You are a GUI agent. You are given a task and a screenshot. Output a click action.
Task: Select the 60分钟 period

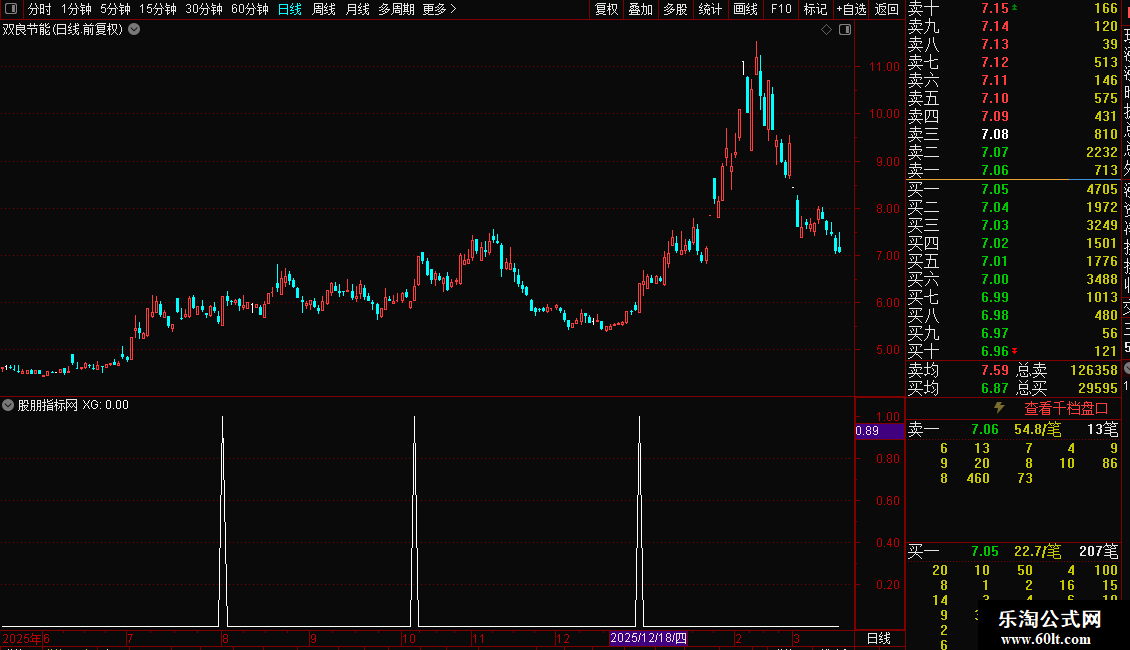[x=250, y=9]
